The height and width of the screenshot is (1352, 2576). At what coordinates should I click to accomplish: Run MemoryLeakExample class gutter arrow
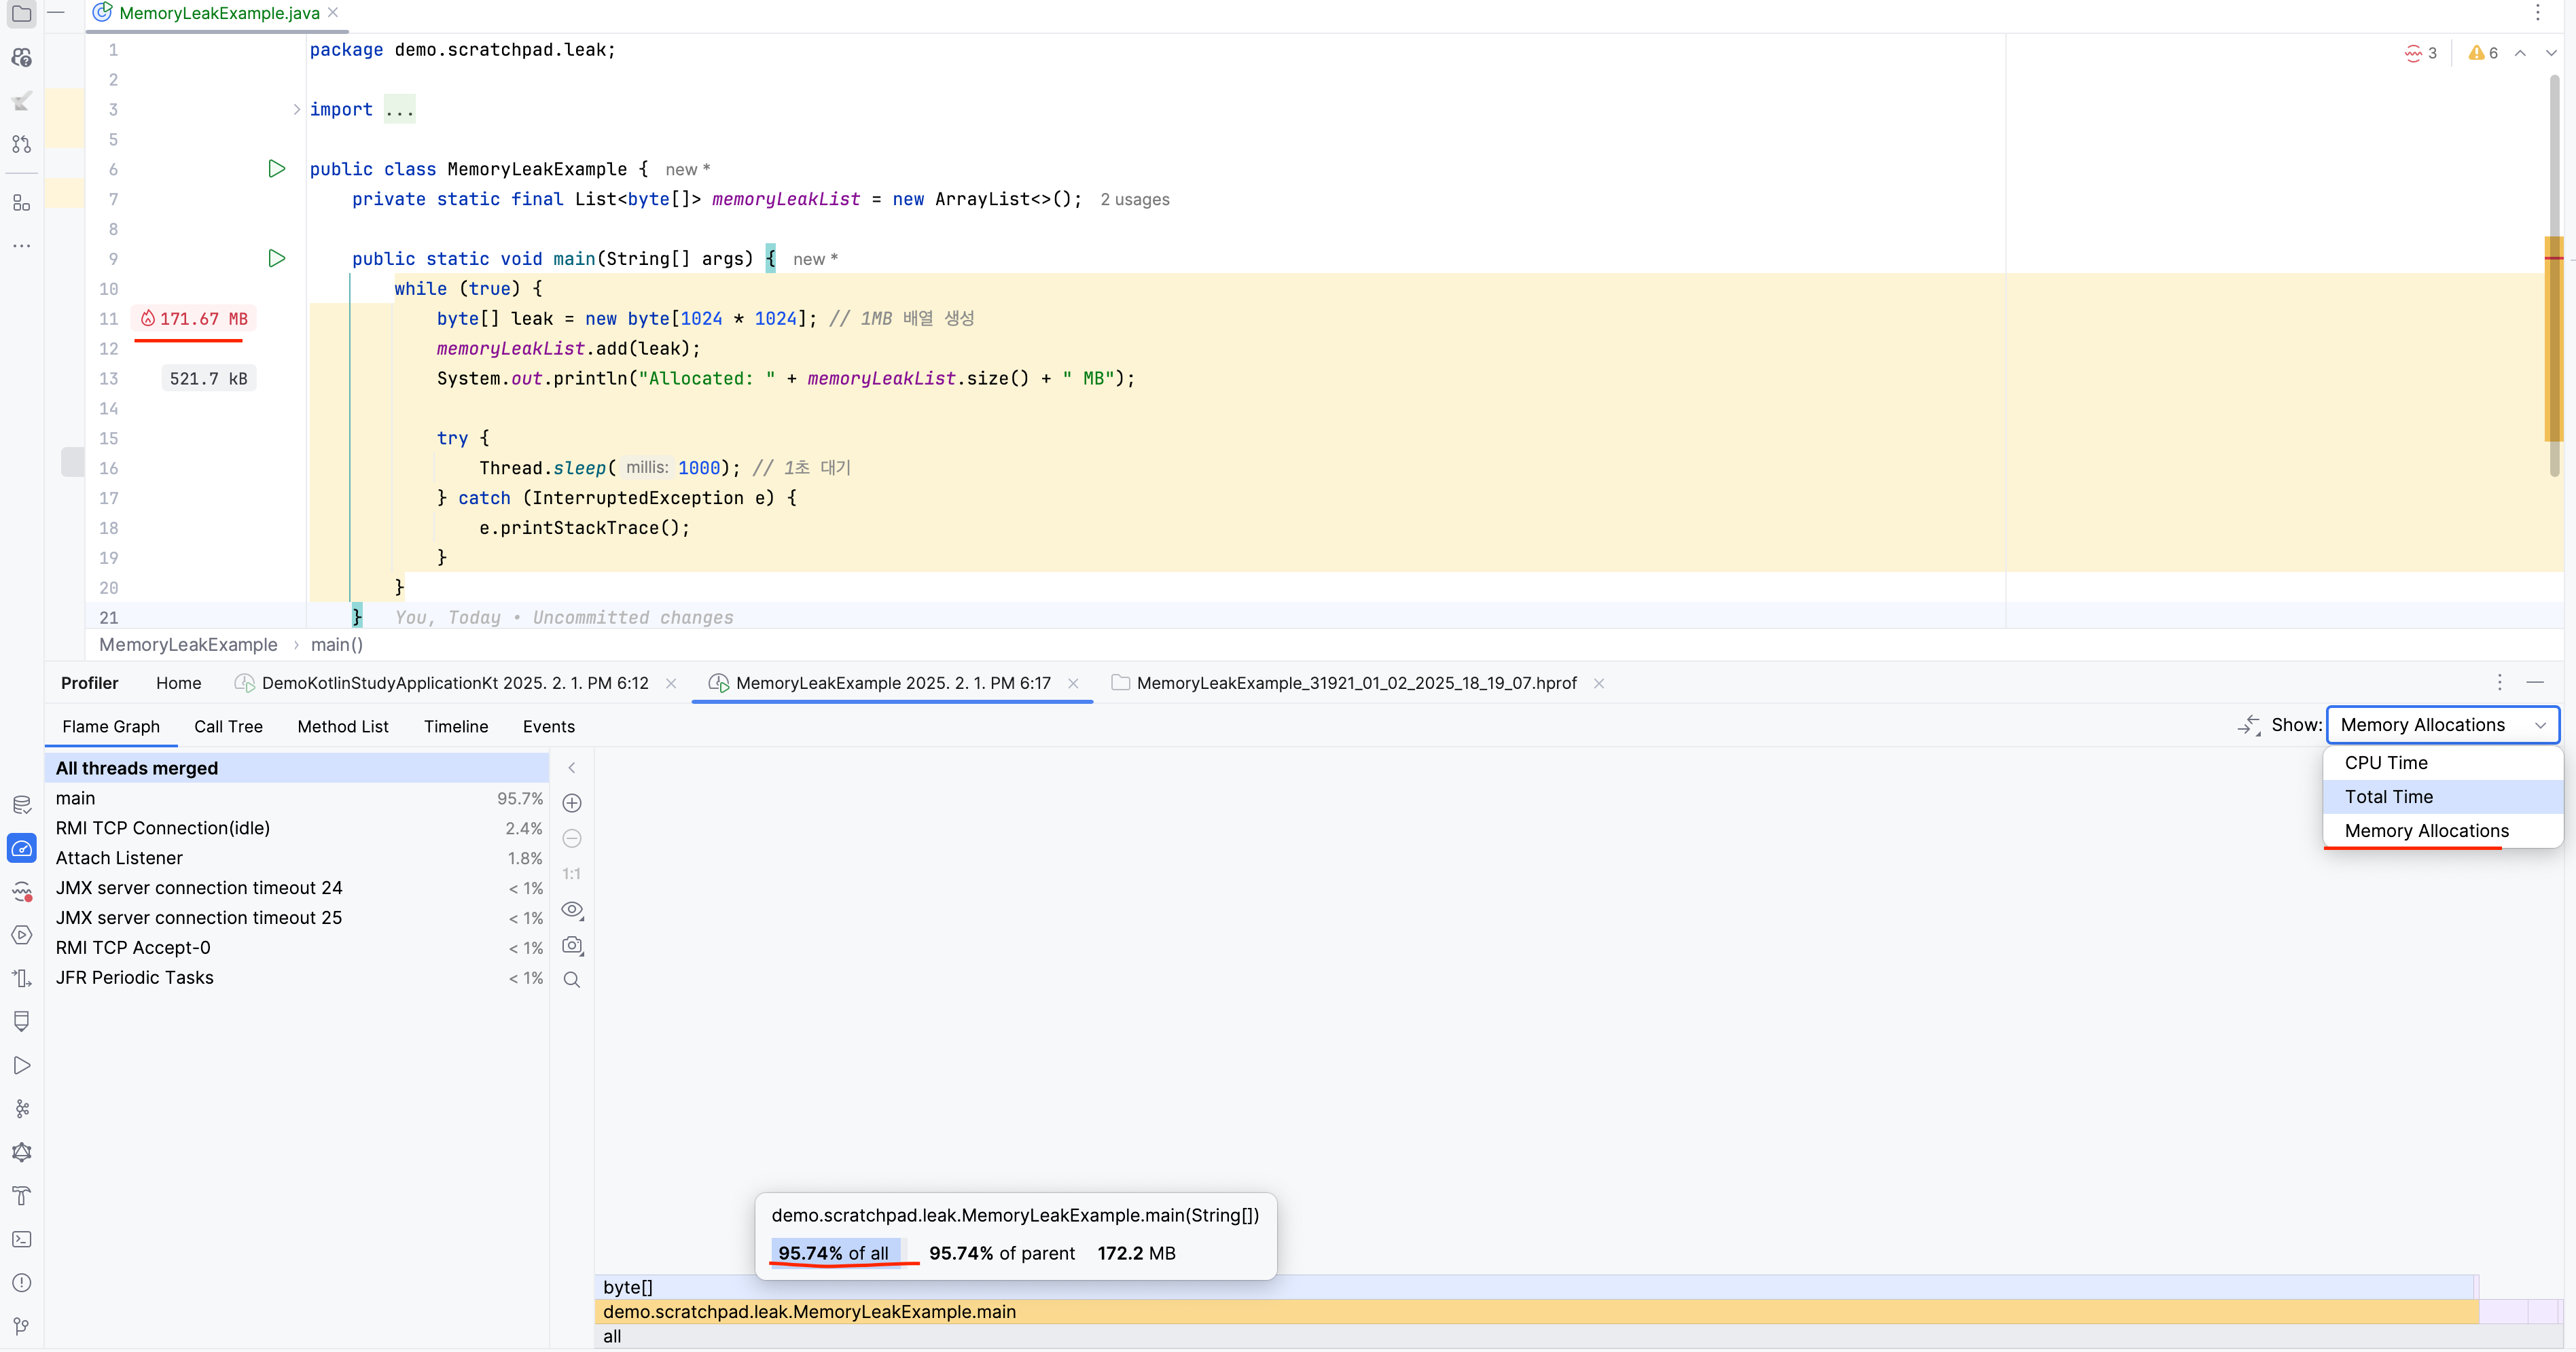tap(277, 169)
